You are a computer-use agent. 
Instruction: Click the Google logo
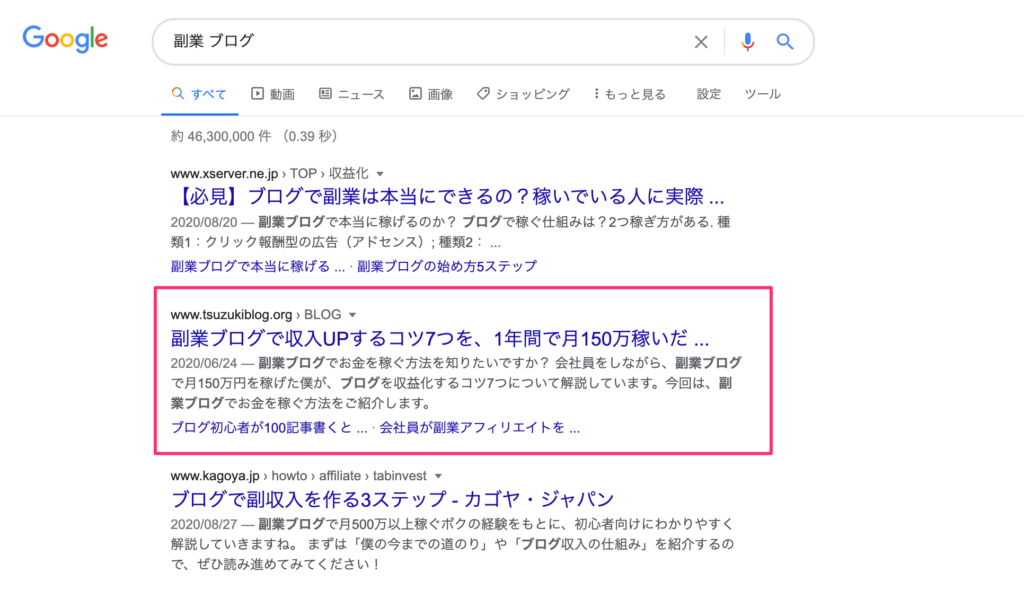tap(65, 39)
